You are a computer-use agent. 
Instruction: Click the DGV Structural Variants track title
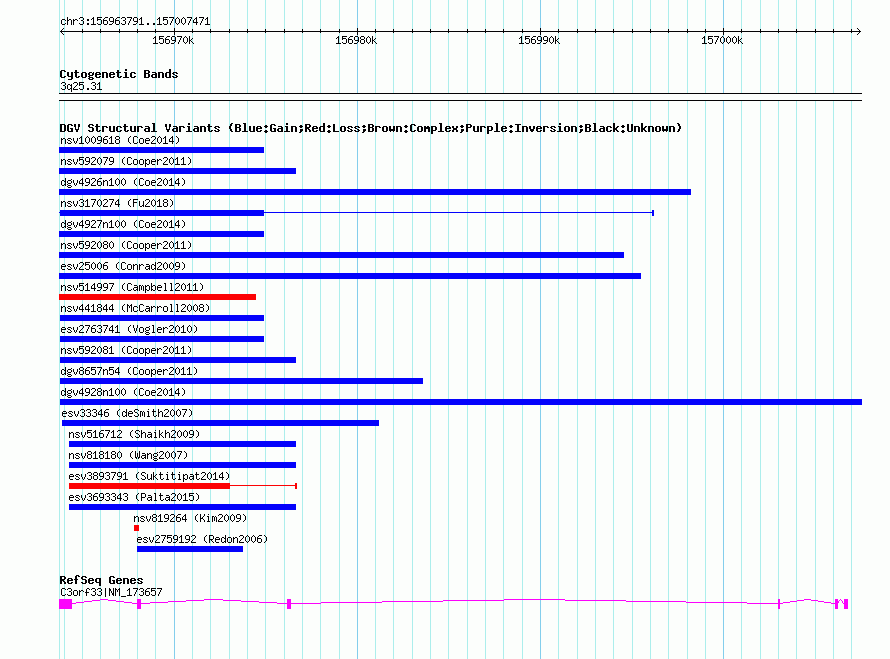(x=370, y=128)
